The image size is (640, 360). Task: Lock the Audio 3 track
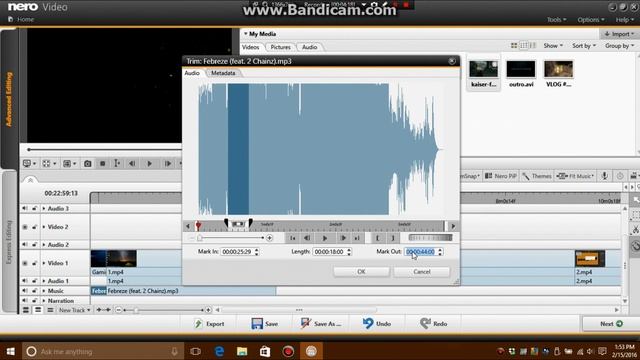[x=34, y=209]
